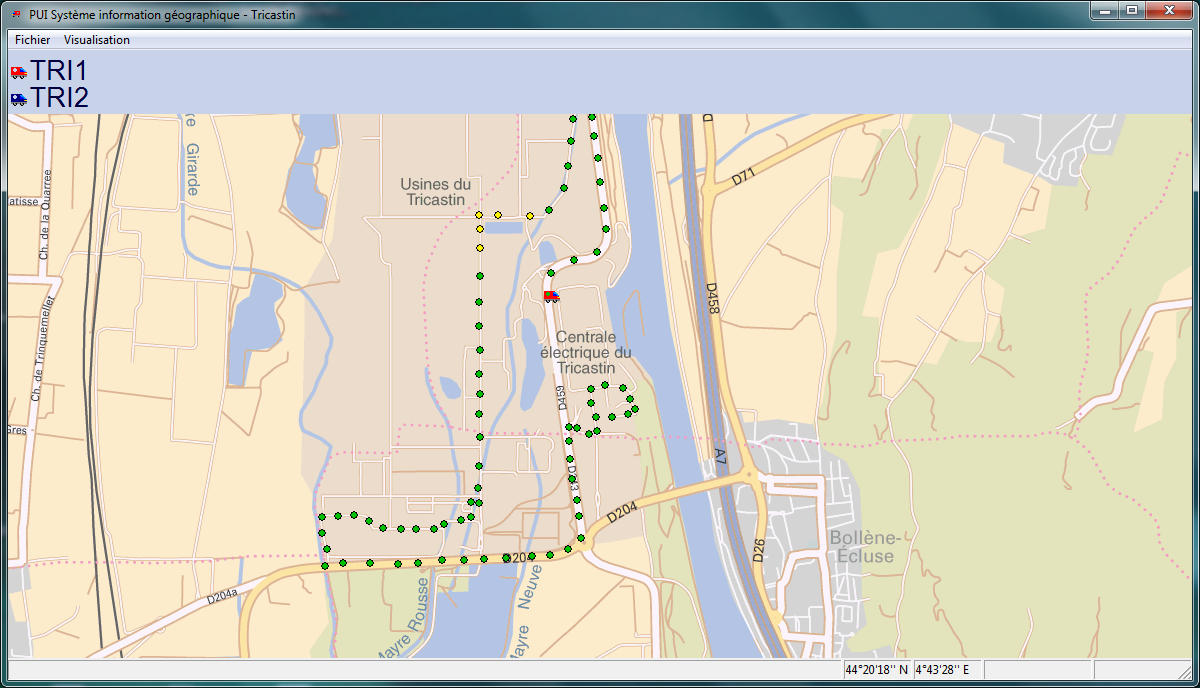Maximize the PUI application window

(x=1132, y=10)
